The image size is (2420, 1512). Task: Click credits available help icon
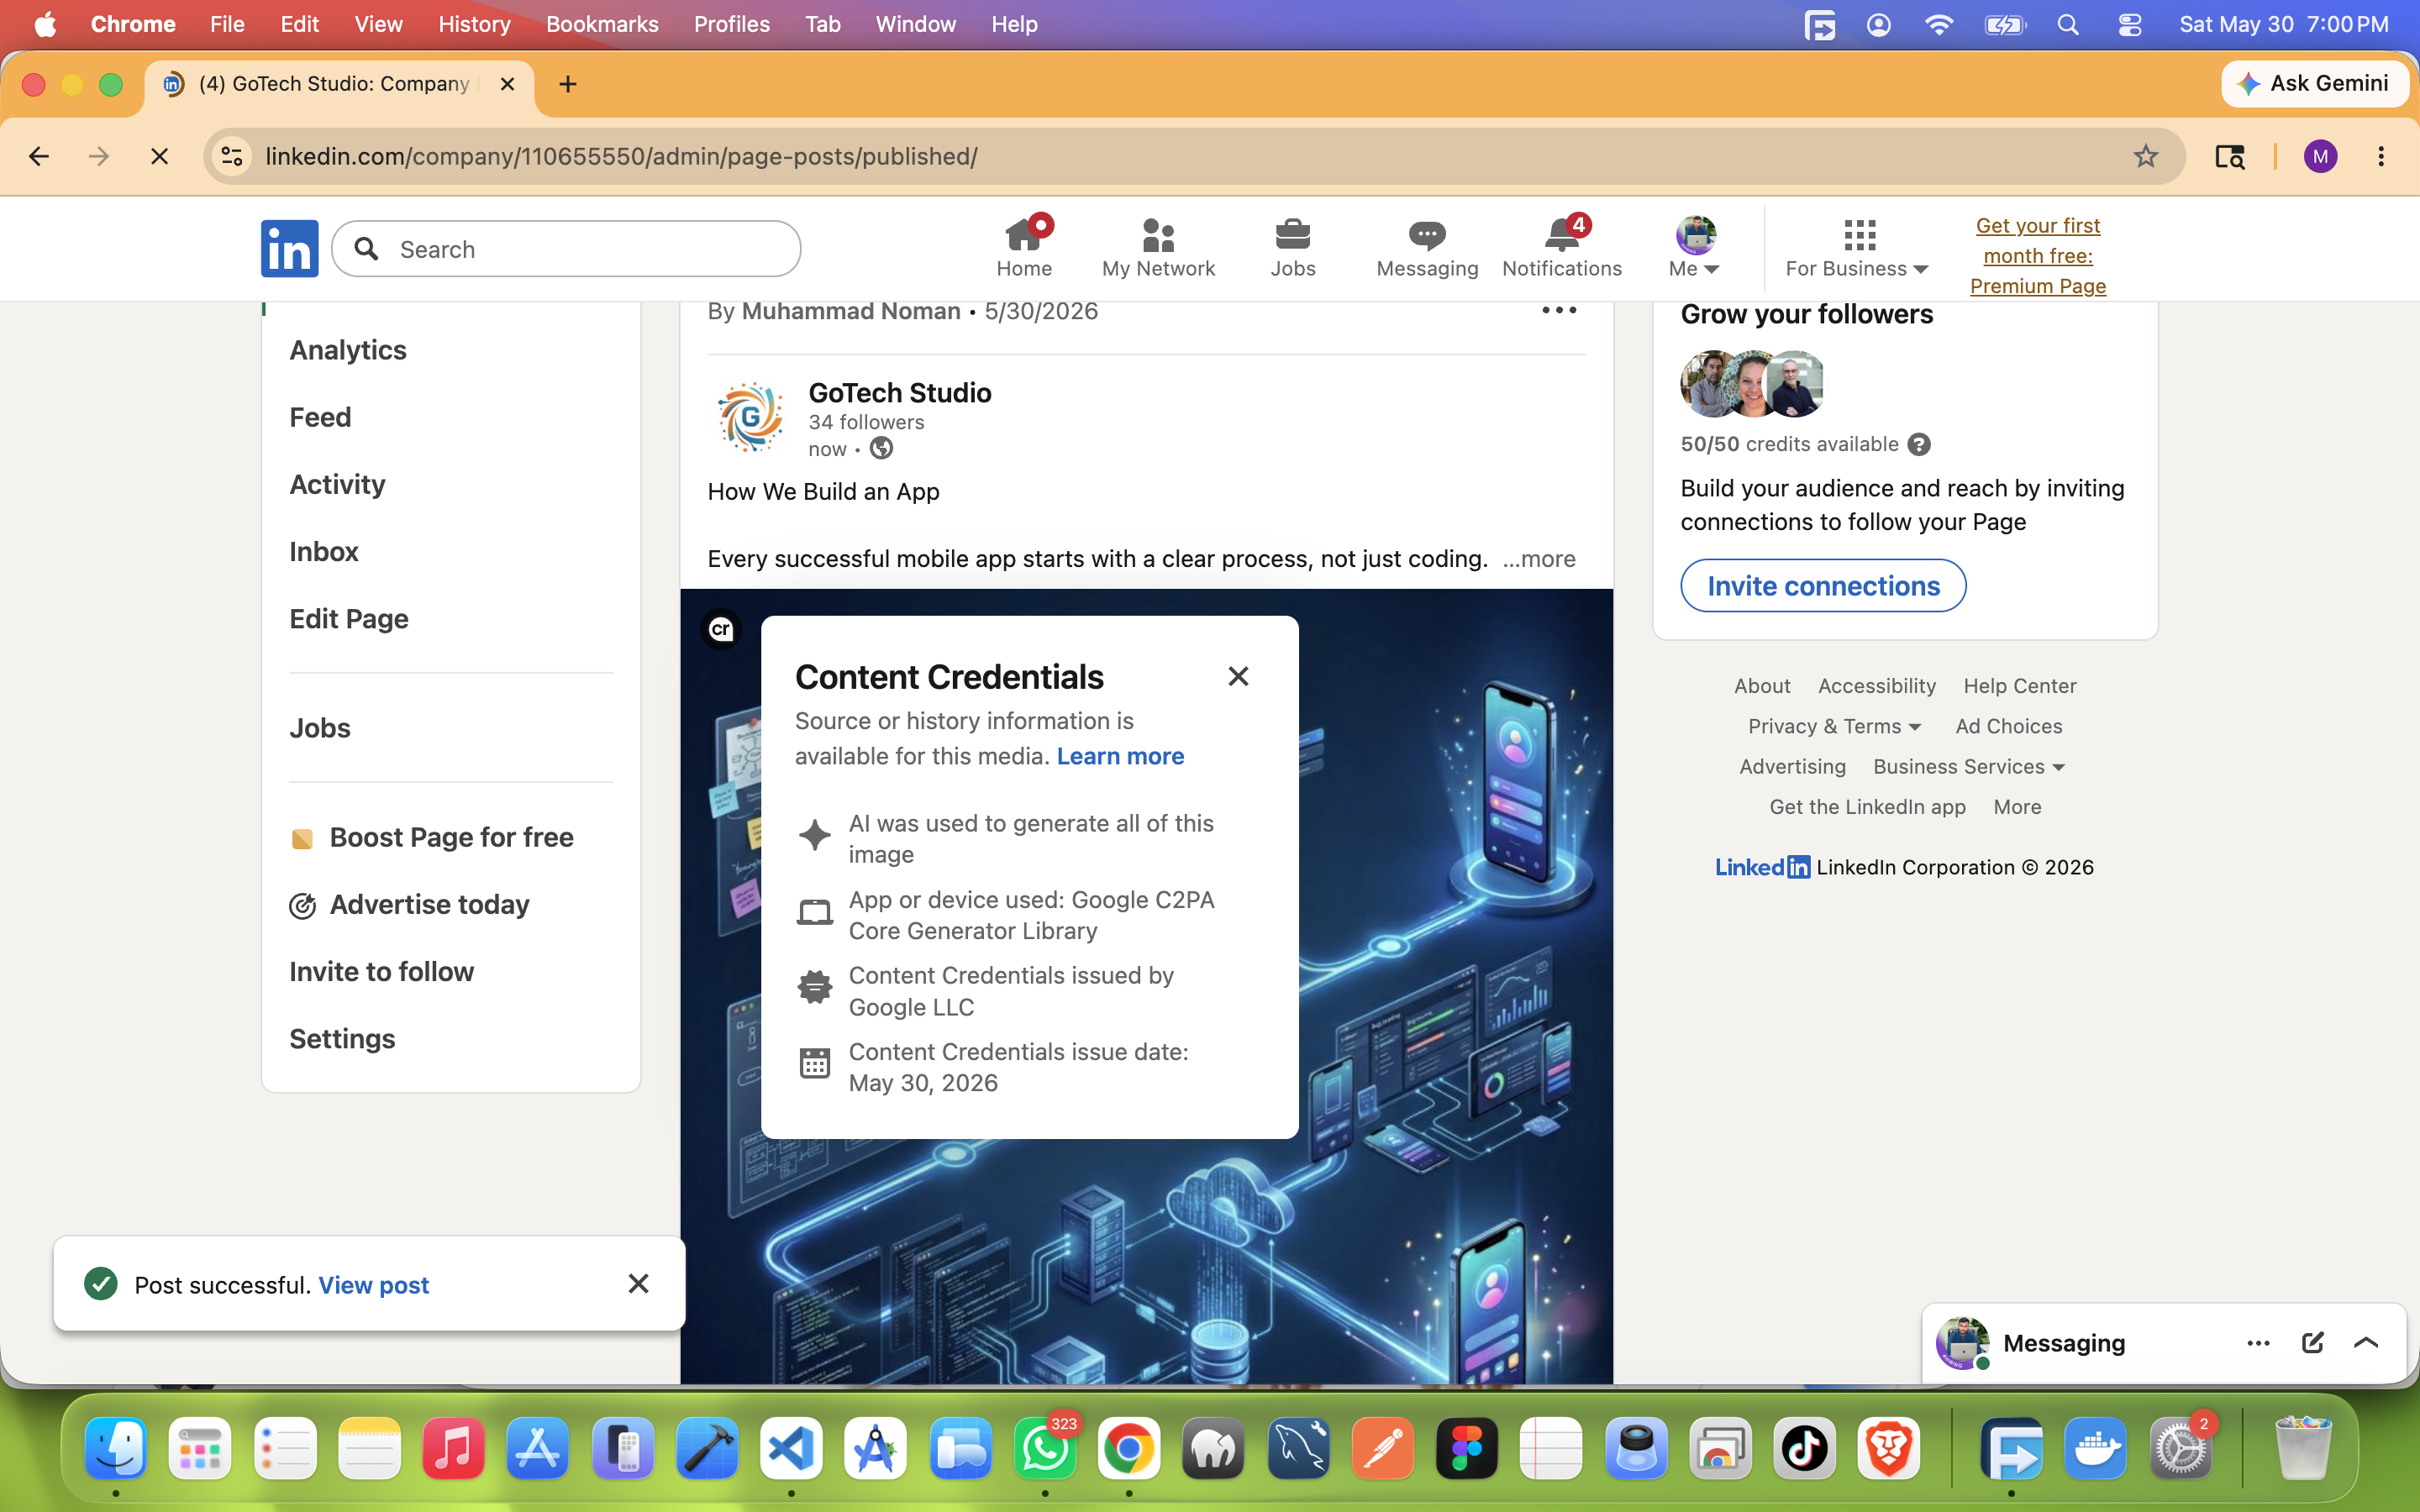[1918, 444]
